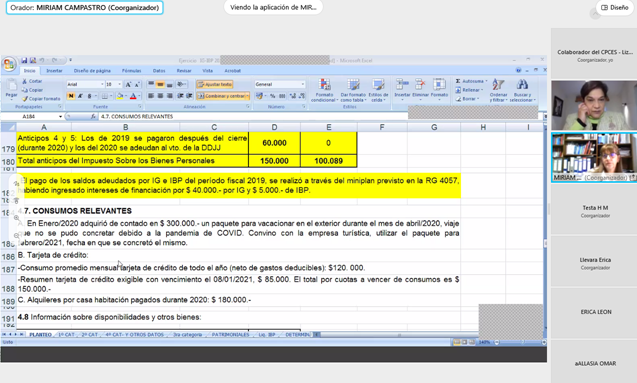Switch to the Revisar ribbon tab
The height and width of the screenshot is (383, 637).
184,71
